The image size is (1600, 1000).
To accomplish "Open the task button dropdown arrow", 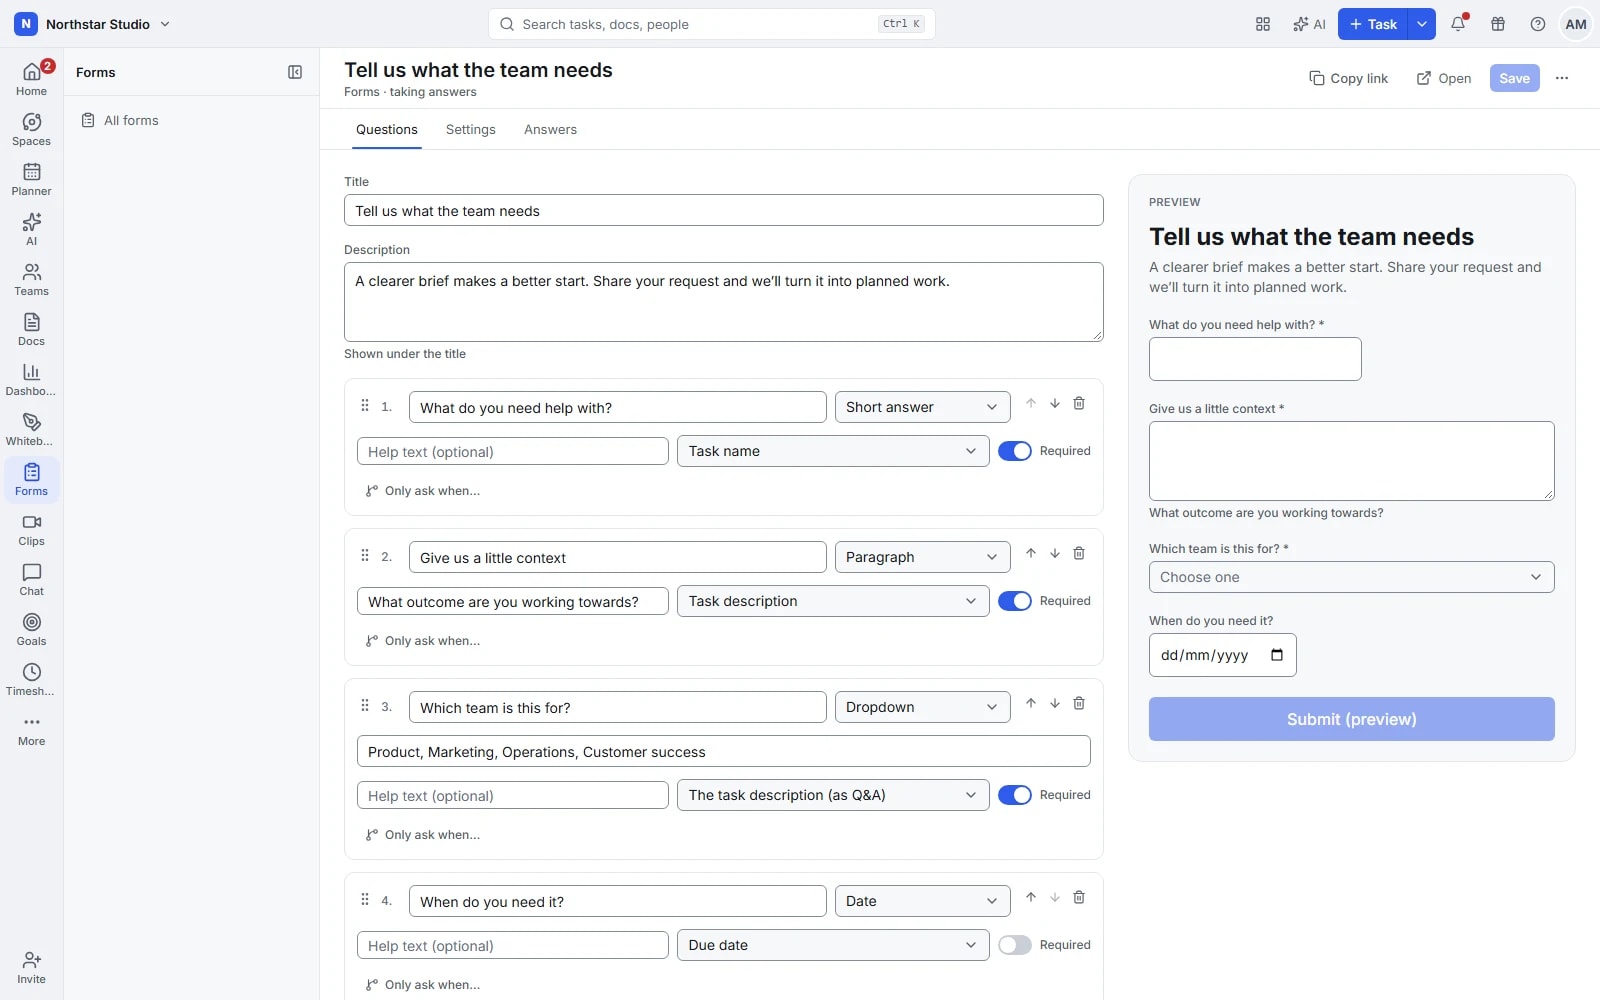I will coord(1422,24).
